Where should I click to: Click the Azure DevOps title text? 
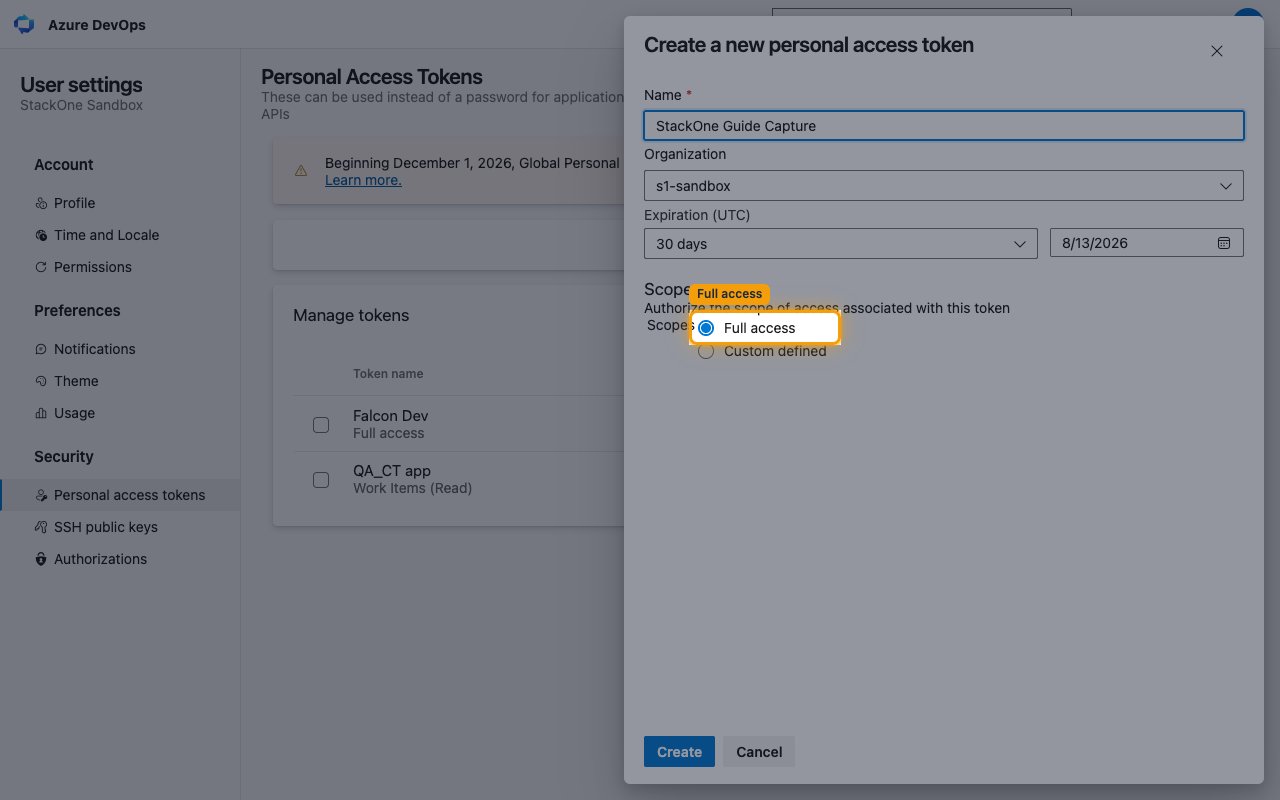click(x=97, y=25)
